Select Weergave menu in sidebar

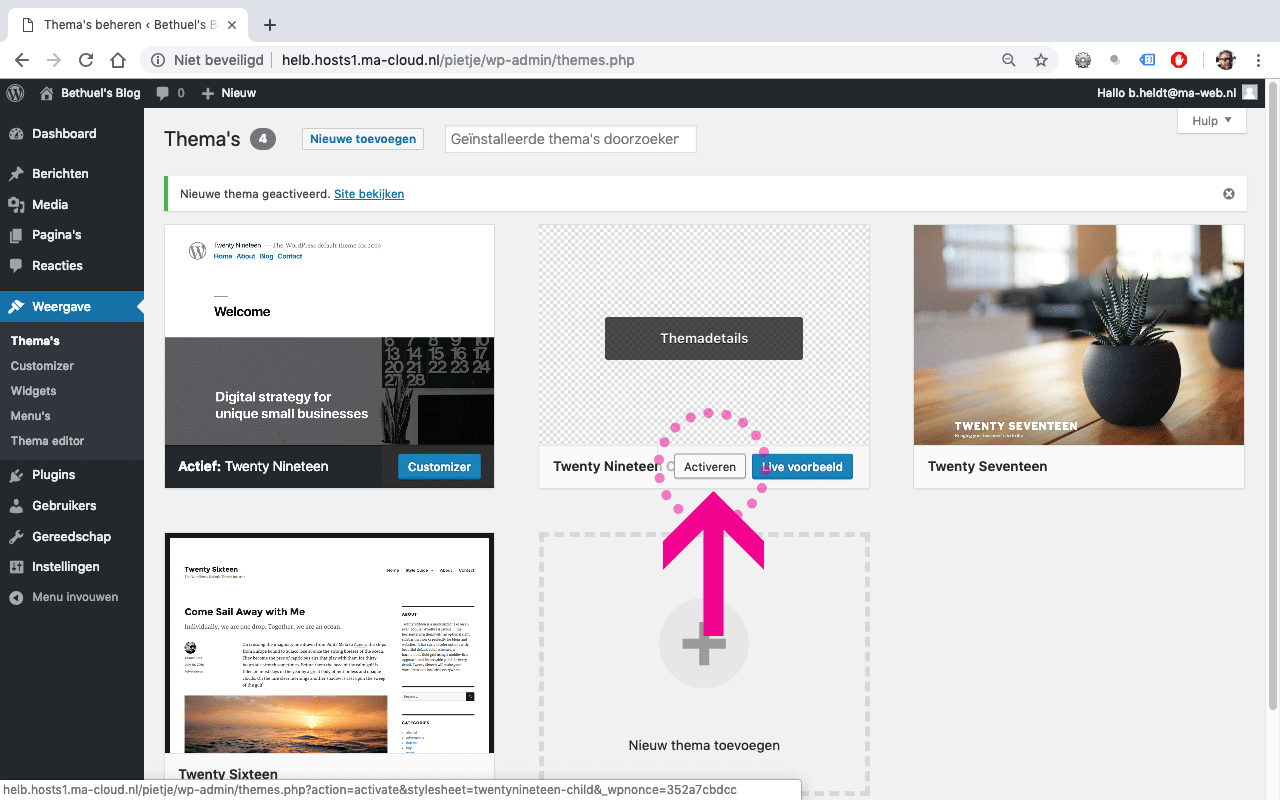(x=72, y=306)
